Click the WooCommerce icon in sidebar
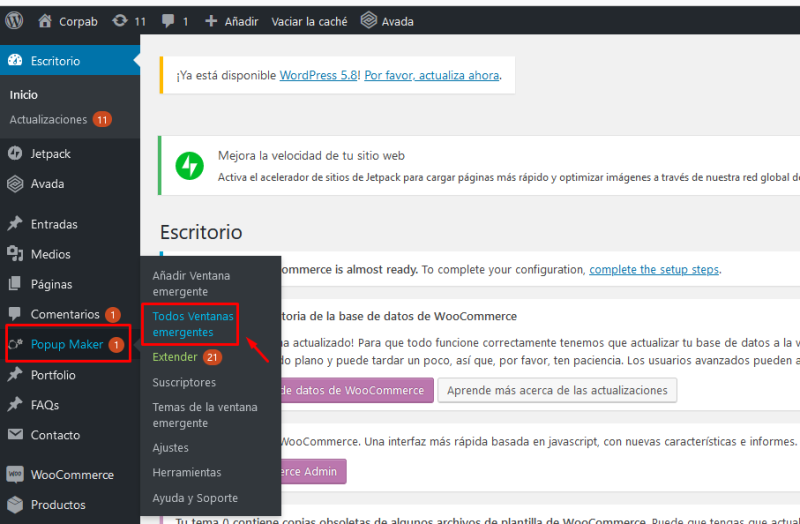Viewport: 800px width, 524px height. (15, 475)
